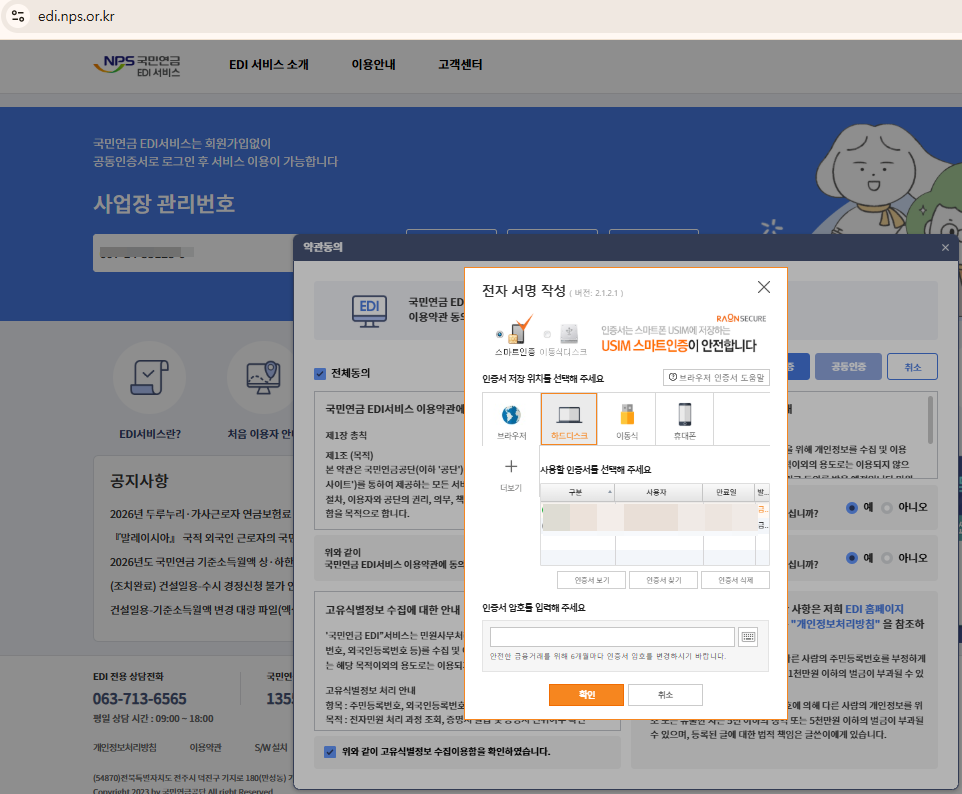Select 아니오 in the first consent question
Image resolution: width=962 pixels, height=794 pixels.
coord(887,507)
